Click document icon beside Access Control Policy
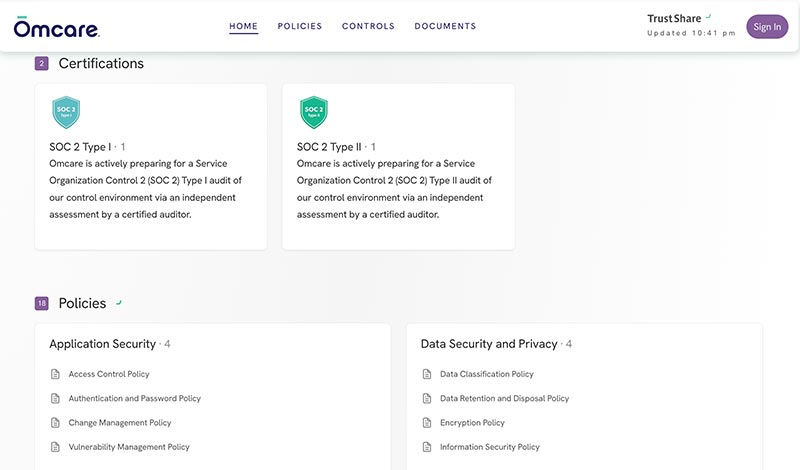Screen dimensions: 800x470 pos(55,374)
